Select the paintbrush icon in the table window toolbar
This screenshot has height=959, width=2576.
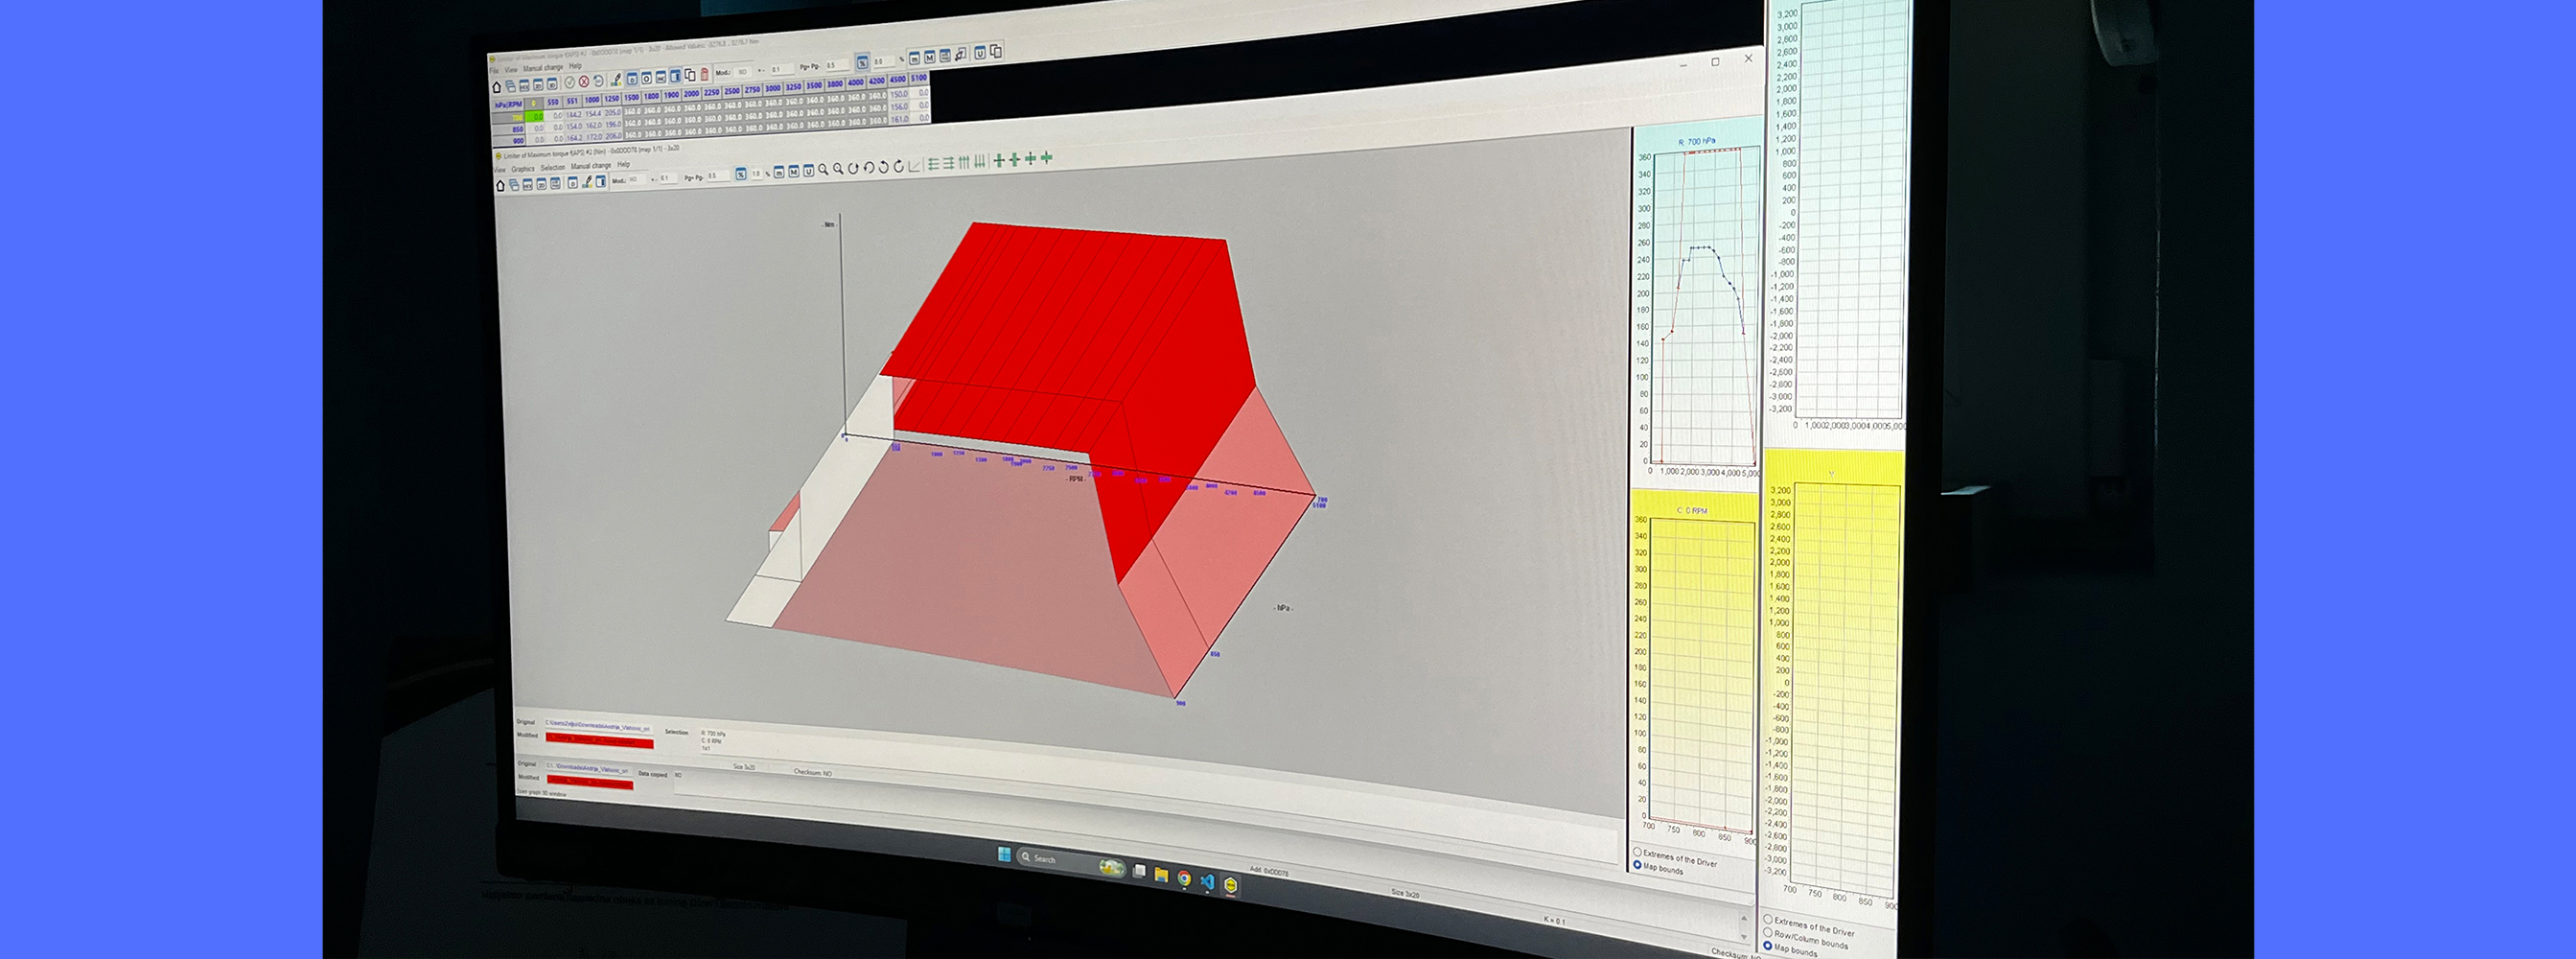coord(616,80)
